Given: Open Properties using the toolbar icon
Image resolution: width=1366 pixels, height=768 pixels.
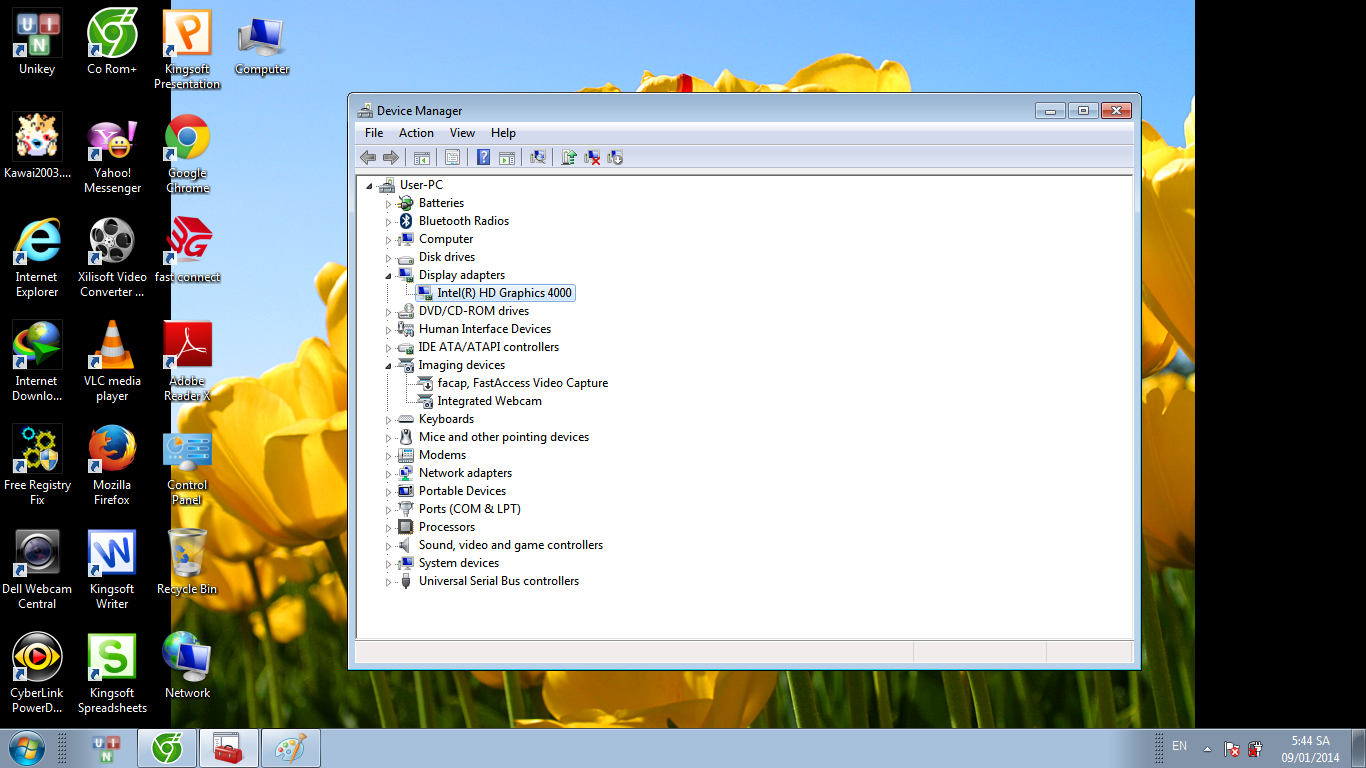Looking at the screenshot, I should pos(452,157).
